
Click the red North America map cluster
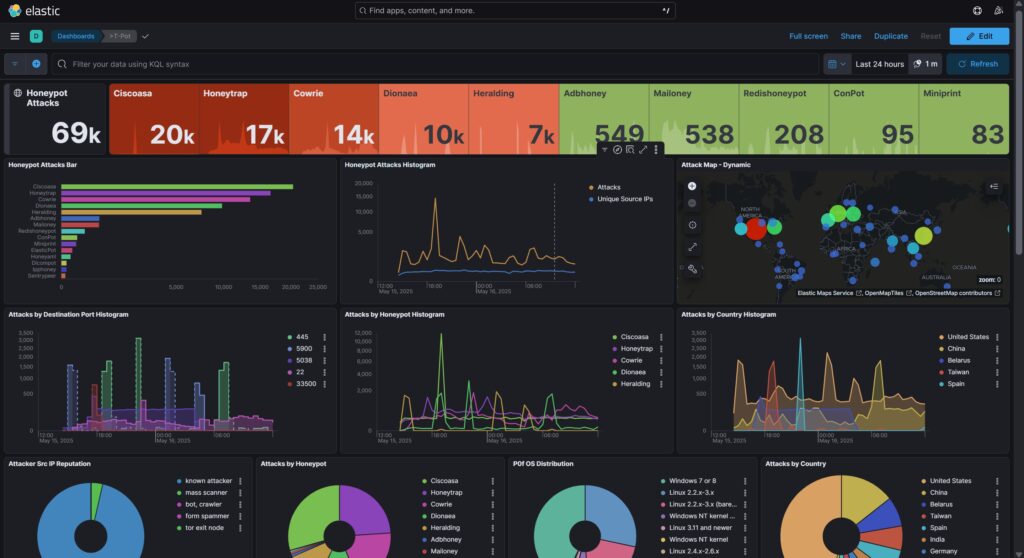click(x=756, y=228)
